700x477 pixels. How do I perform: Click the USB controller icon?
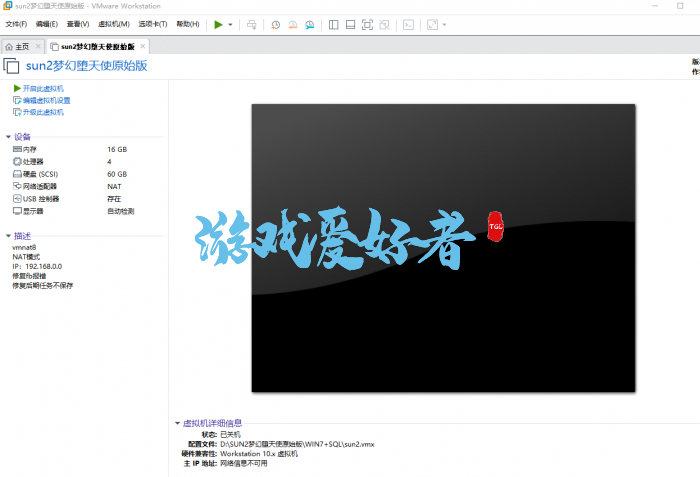pos(17,199)
